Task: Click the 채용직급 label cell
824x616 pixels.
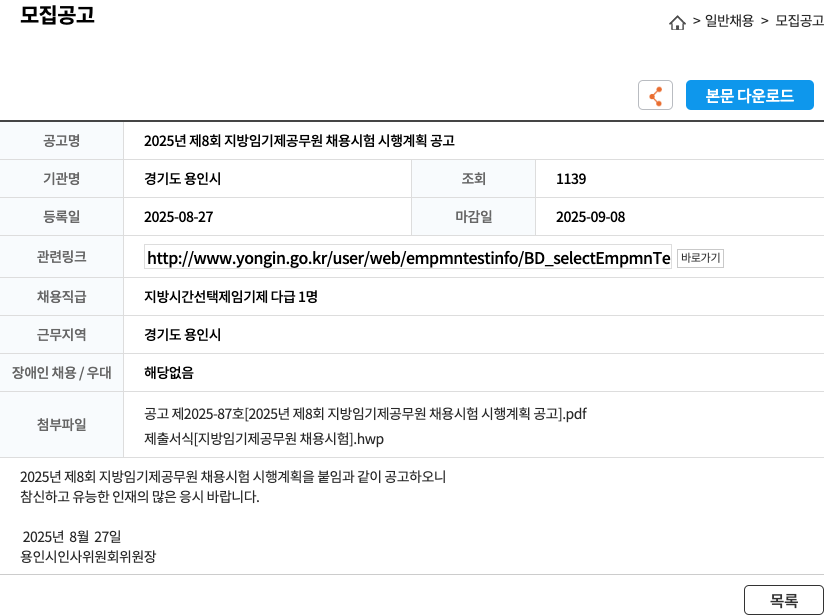Action: 61,297
